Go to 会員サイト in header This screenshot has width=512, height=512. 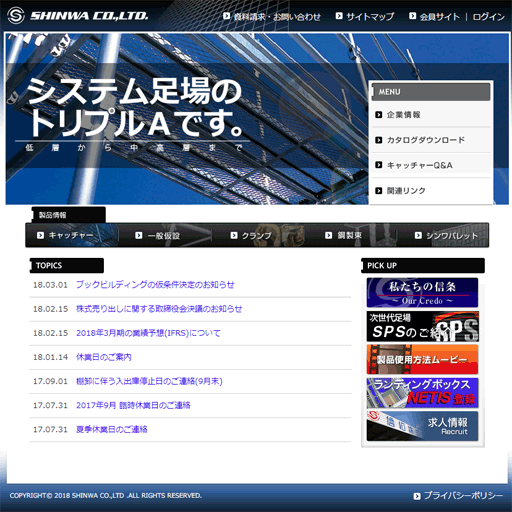439,16
